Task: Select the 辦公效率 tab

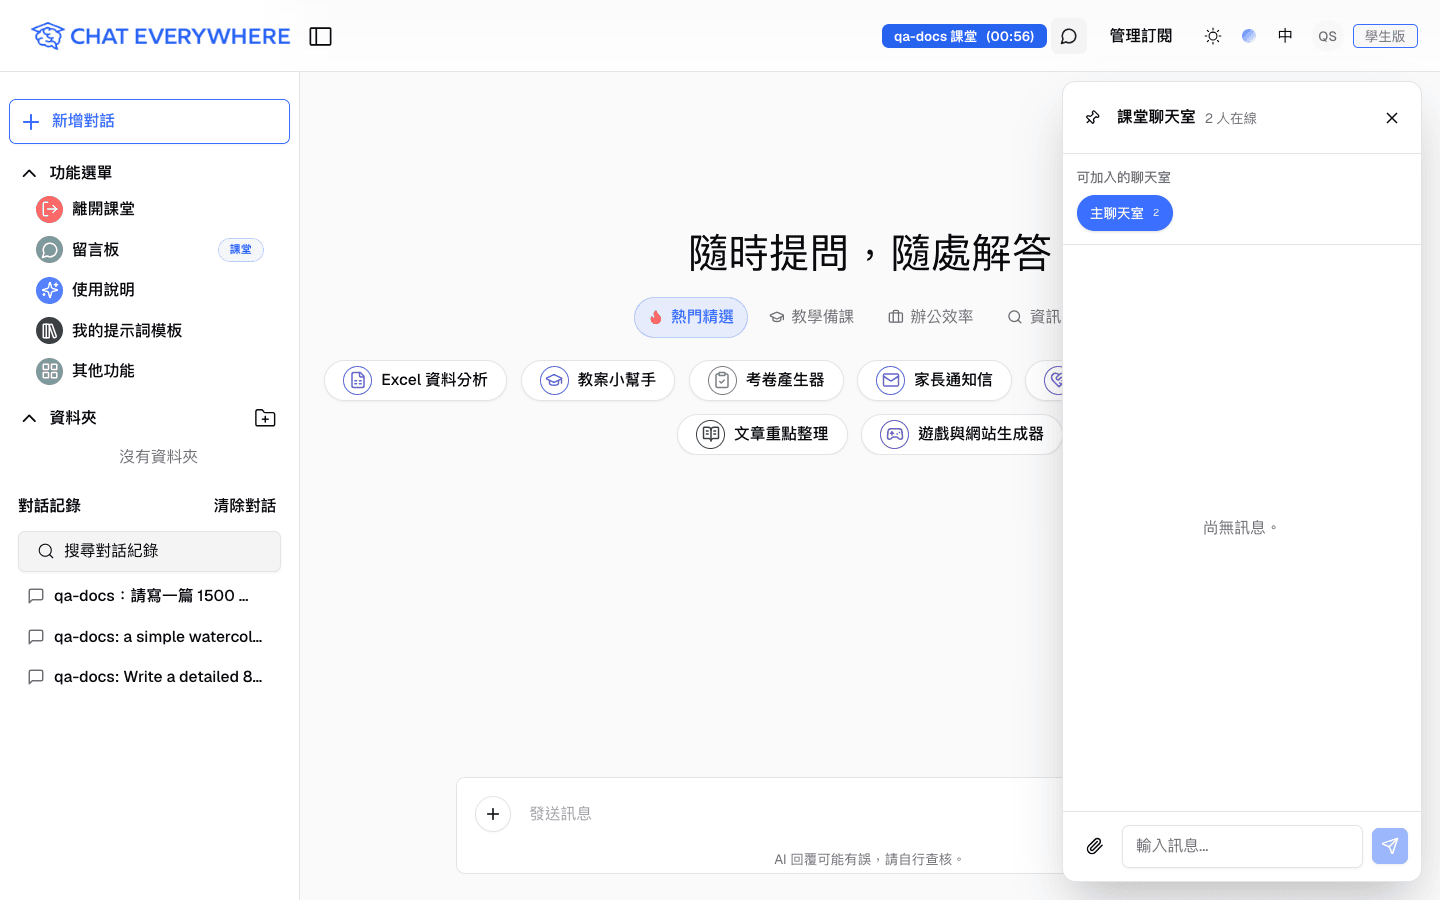Action: (x=930, y=317)
